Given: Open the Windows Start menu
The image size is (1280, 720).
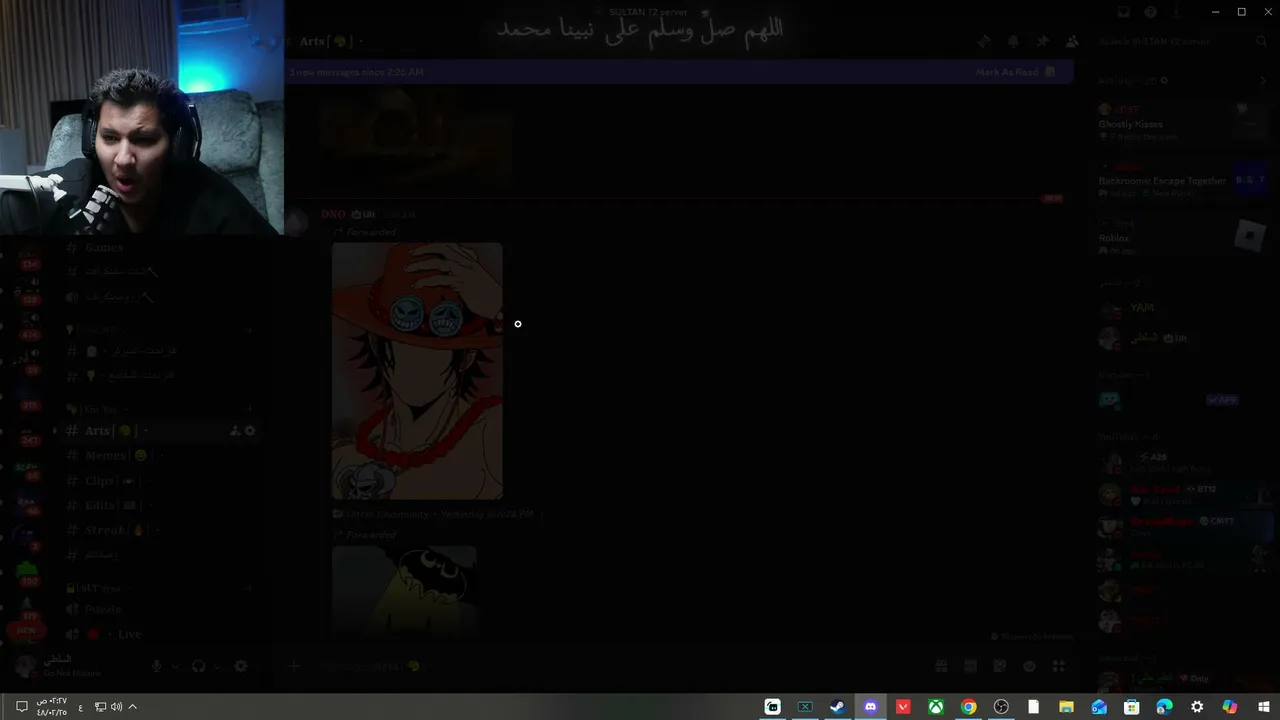Looking at the screenshot, I should pyautogui.click(x=1263, y=707).
